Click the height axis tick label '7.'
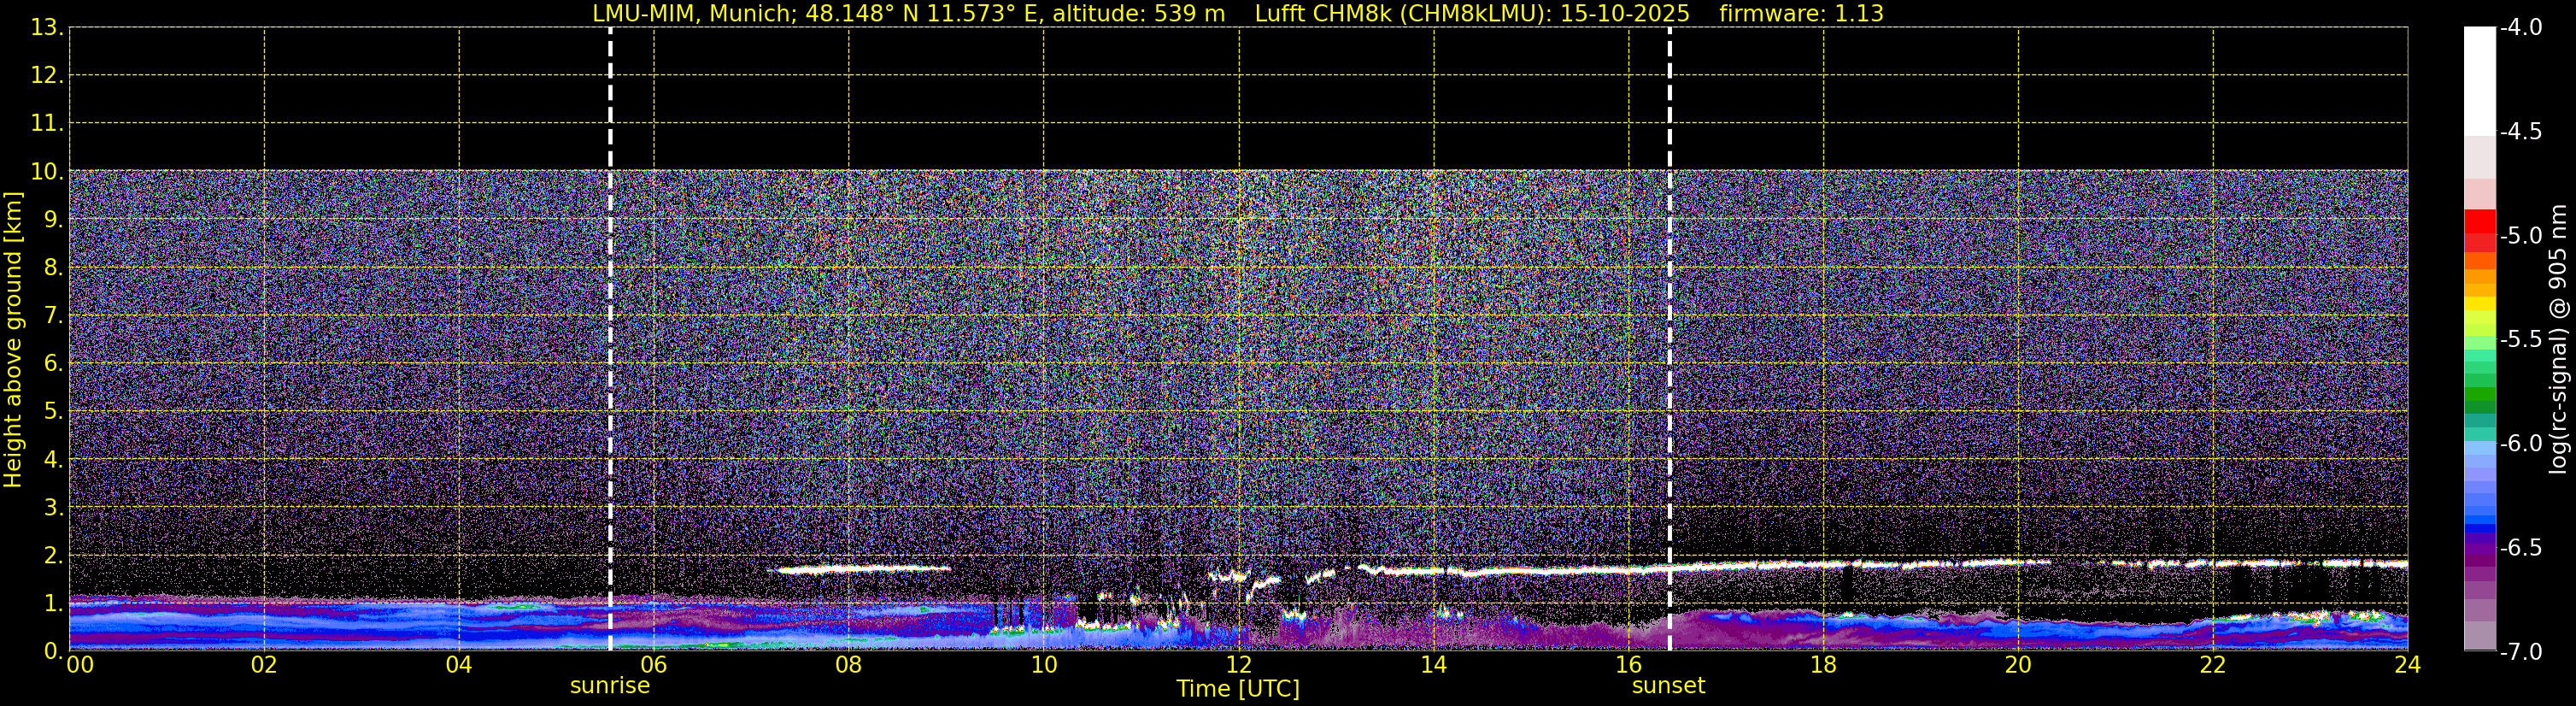 tap(53, 316)
